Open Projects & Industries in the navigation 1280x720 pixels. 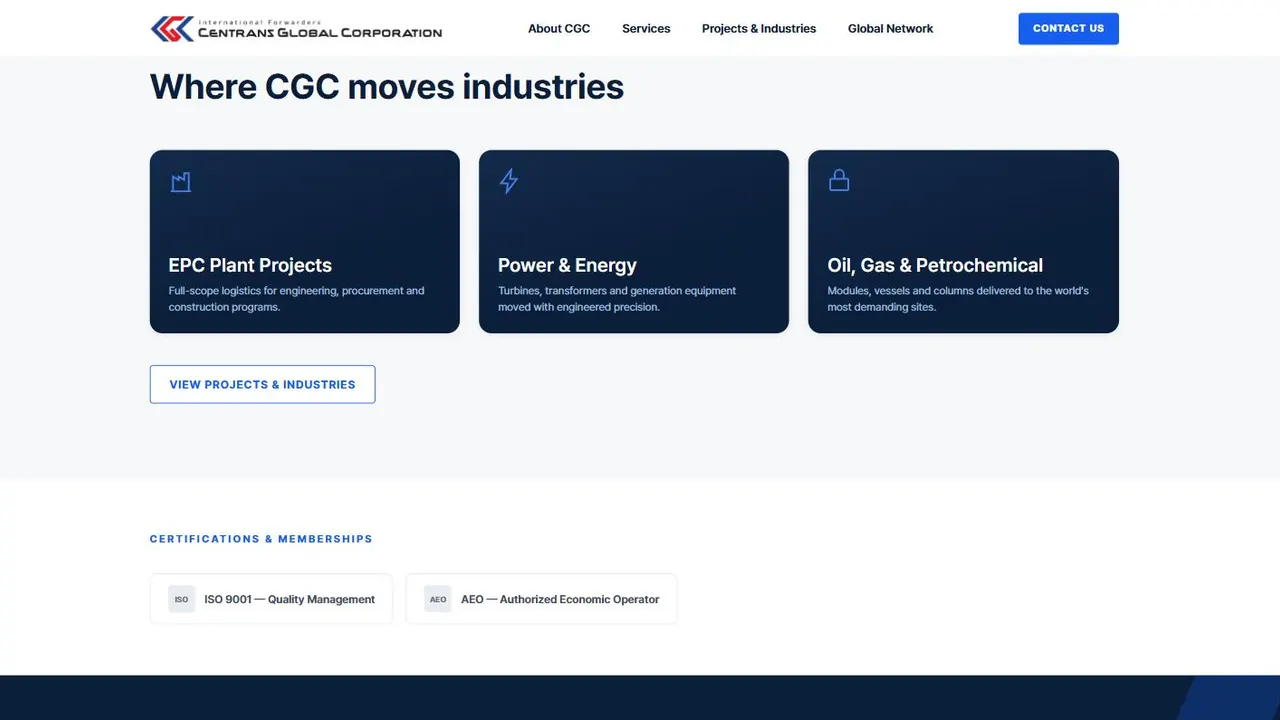click(759, 29)
